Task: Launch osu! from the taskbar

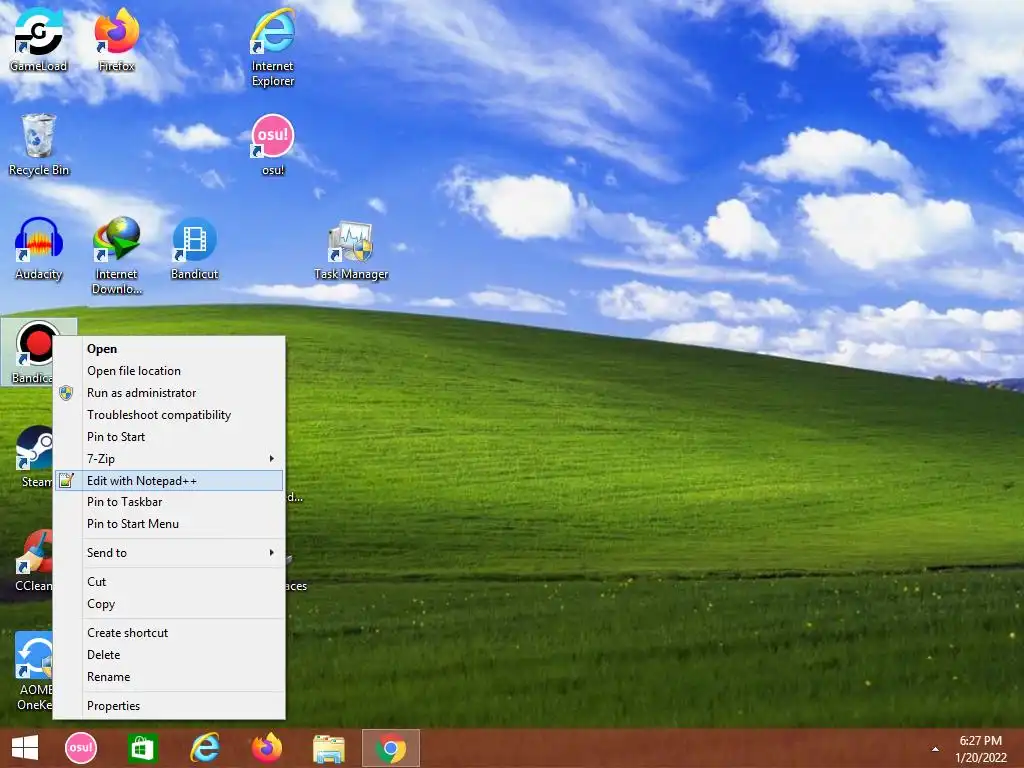Action: coord(81,748)
